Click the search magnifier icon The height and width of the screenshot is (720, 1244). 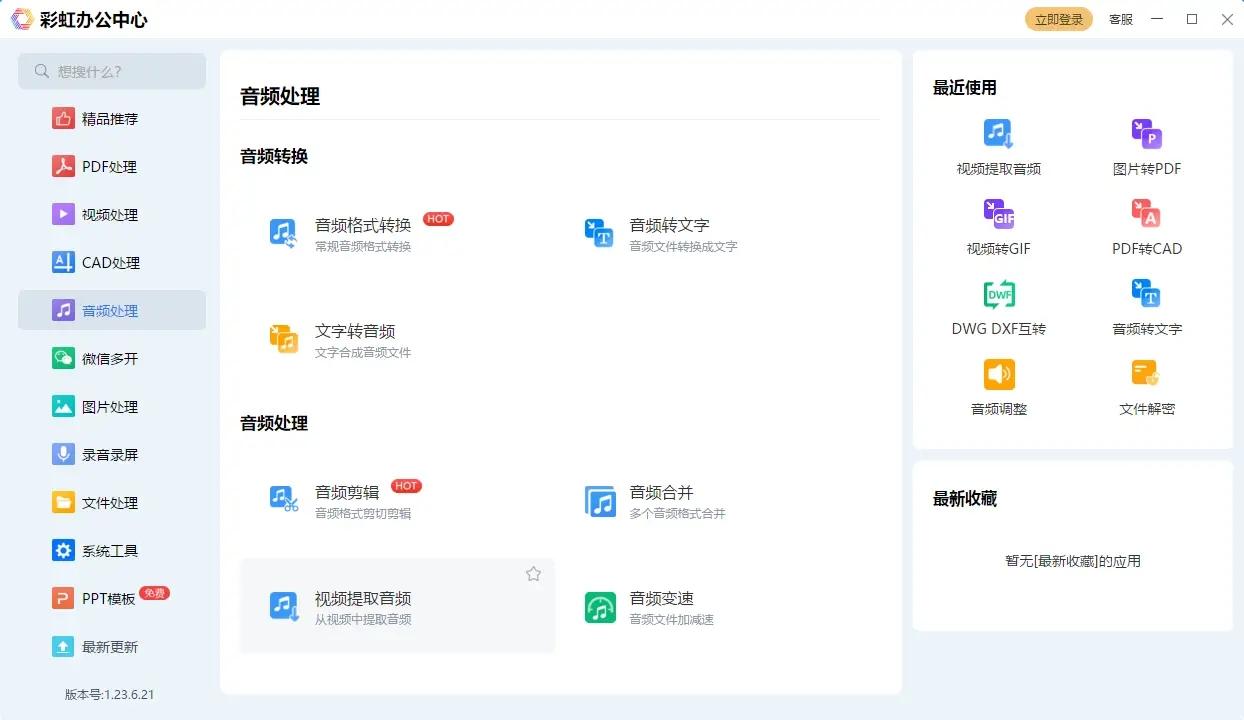point(42,71)
